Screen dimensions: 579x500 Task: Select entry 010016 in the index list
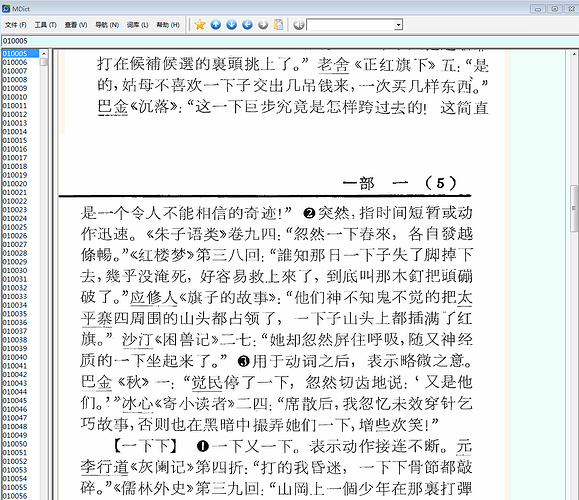[15, 149]
